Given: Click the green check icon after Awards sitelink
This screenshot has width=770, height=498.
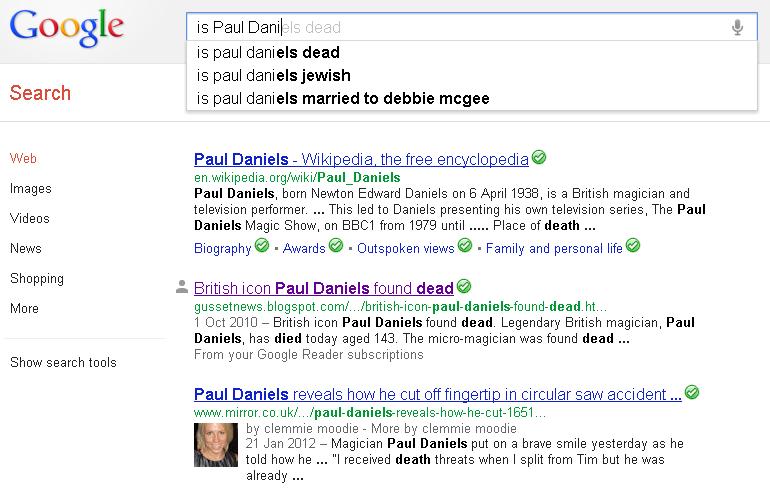Looking at the screenshot, I should coord(336,245).
